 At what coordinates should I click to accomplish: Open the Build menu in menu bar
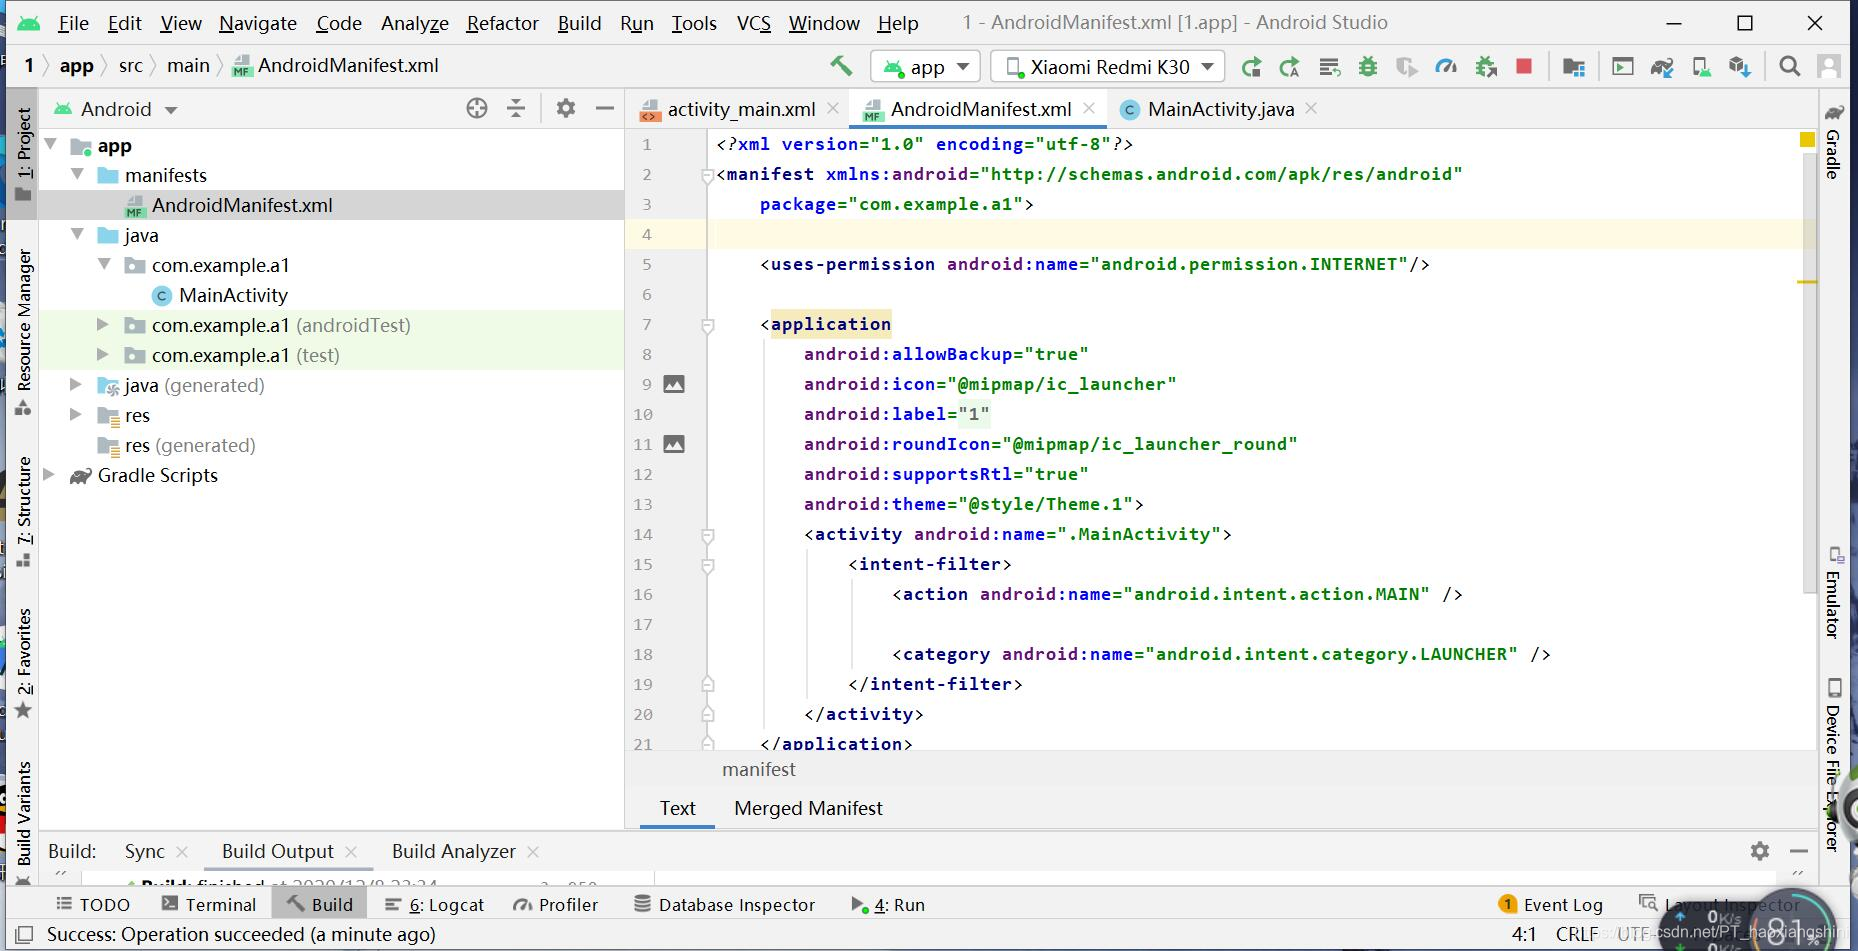click(x=579, y=23)
